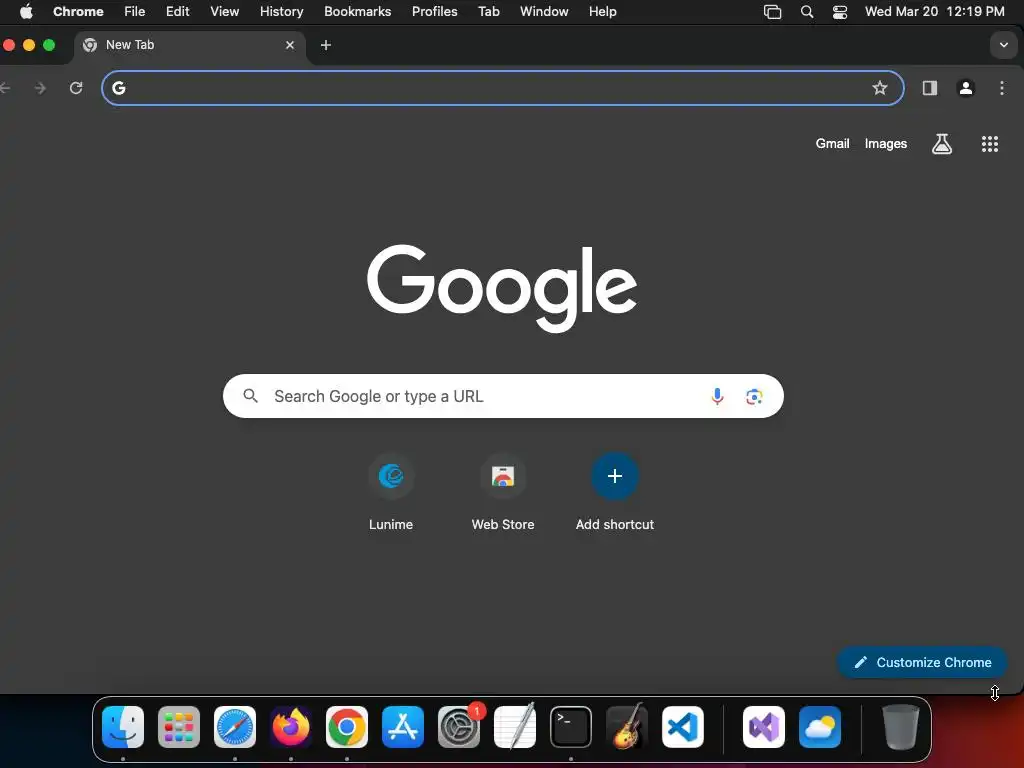The width and height of the screenshot is (1024, 768).
Task: Open Spotlight search in menu bar
Action: (x=807, y=12)
